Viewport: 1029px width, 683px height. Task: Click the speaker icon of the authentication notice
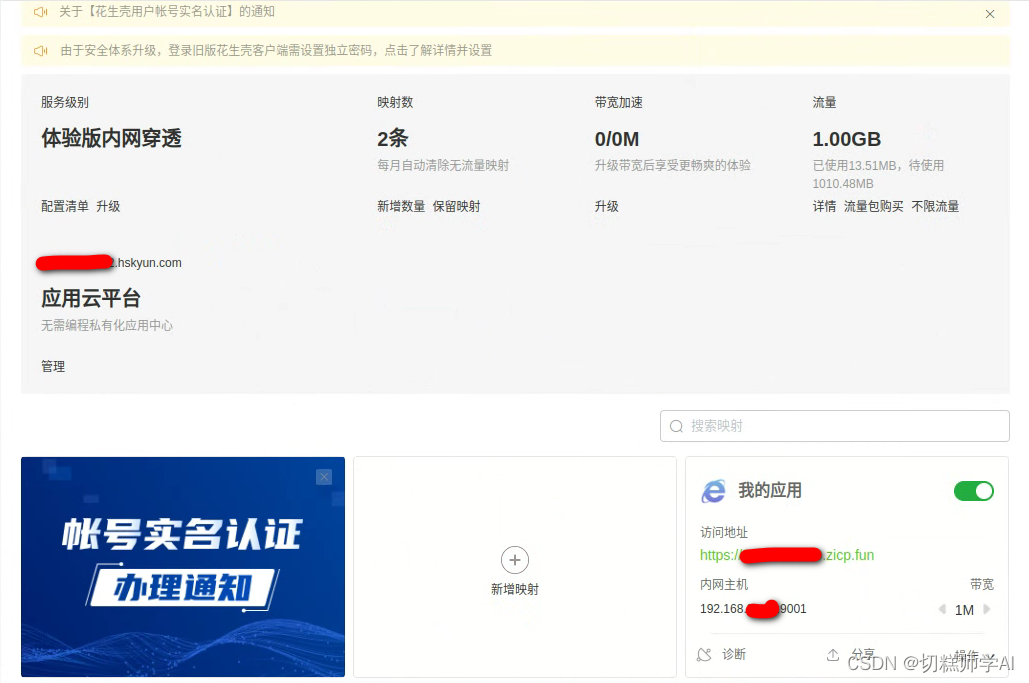tap(41, 12)
